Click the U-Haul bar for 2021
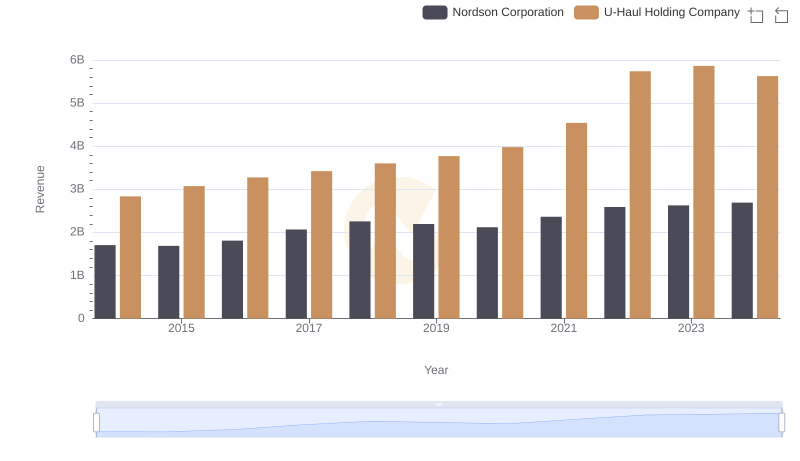This screenshot has height=461, width=800. point(577,221)
